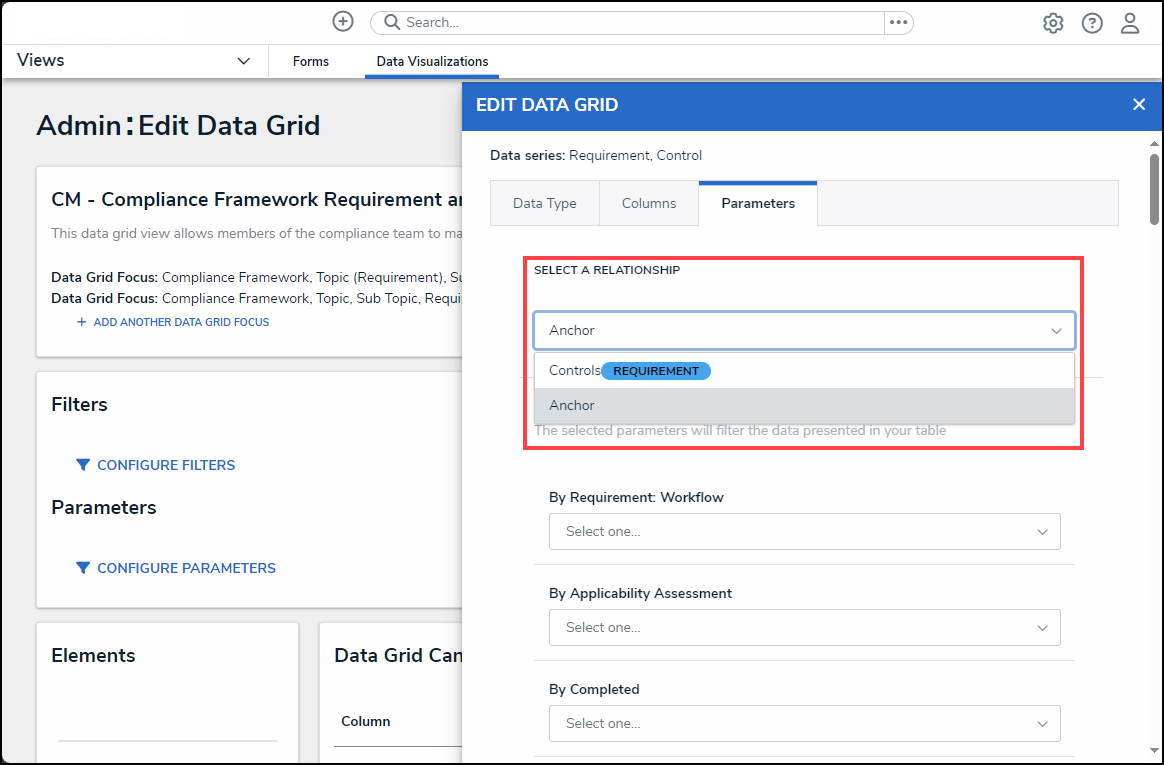The image size is (1164, 765).
Task: Open the Forms tab
Action: 311,62
